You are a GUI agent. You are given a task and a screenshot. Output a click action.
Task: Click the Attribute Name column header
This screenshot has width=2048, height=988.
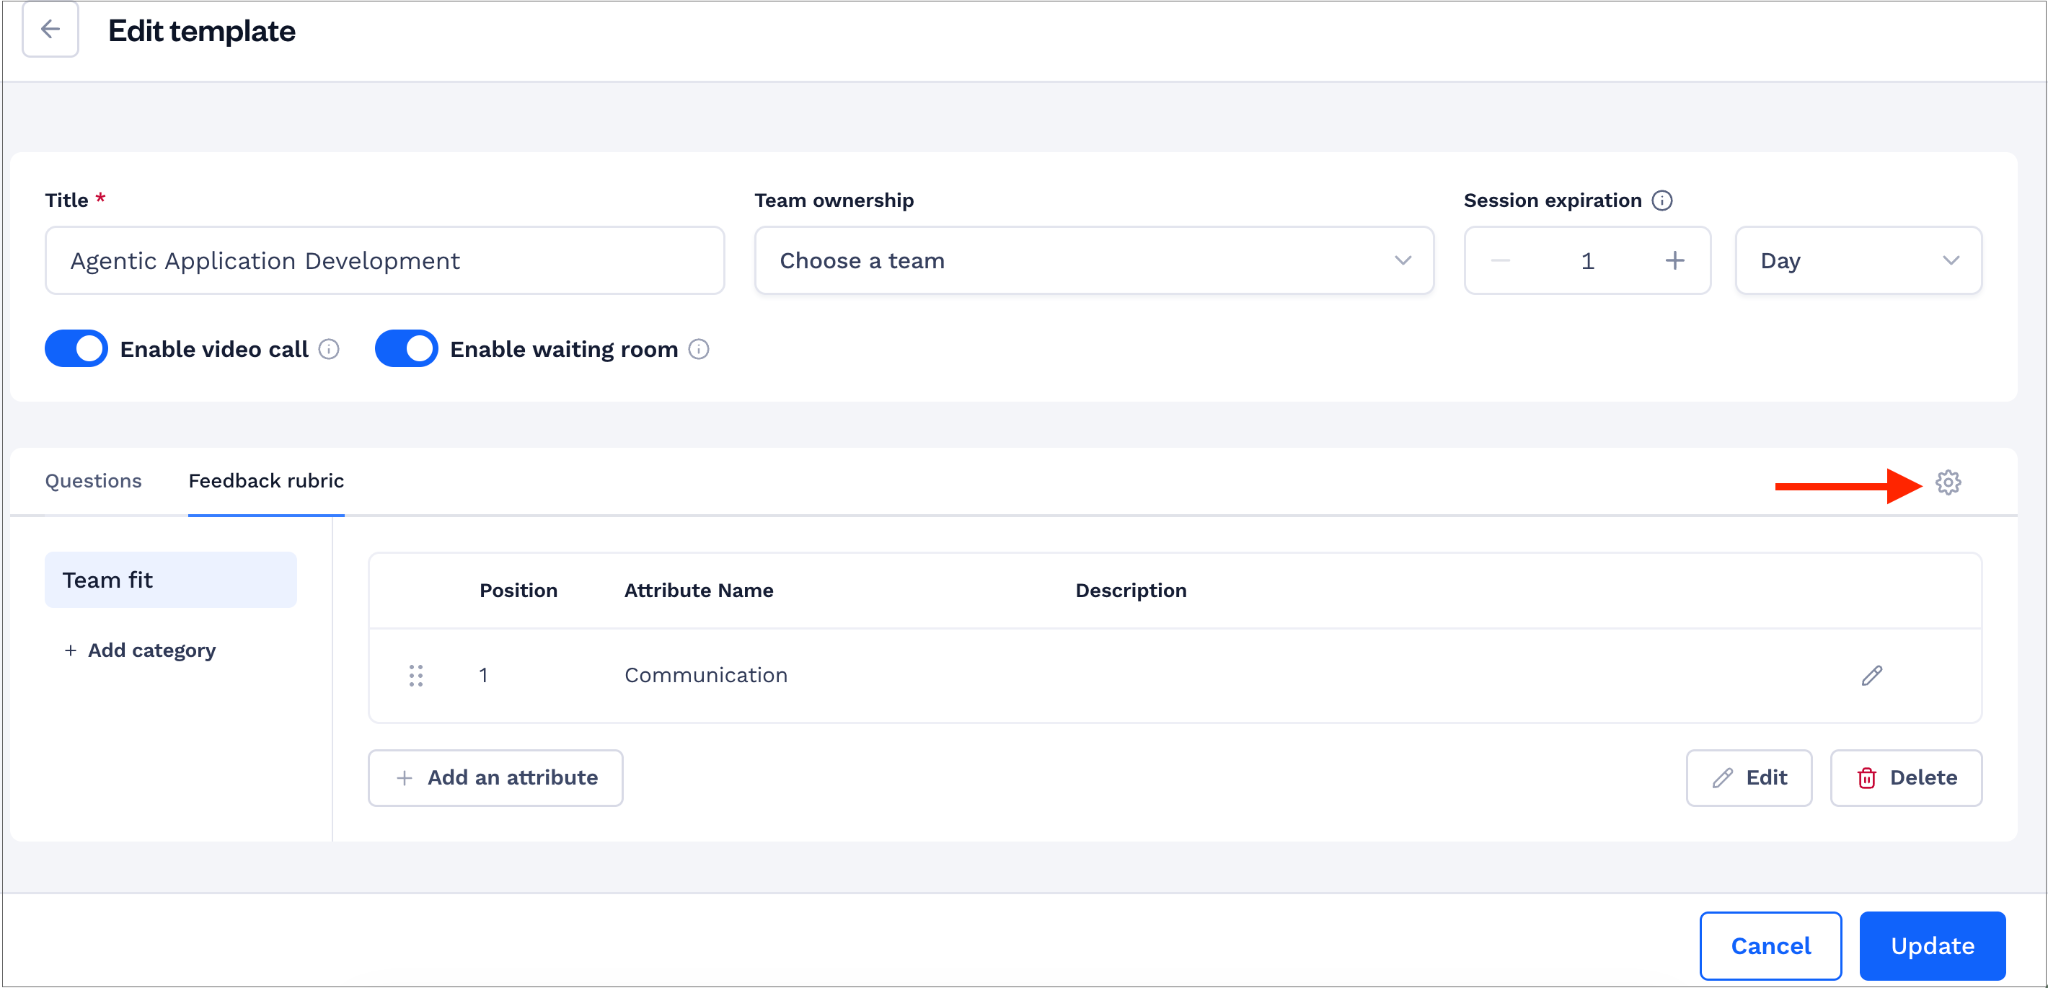[x=699, y=591]
